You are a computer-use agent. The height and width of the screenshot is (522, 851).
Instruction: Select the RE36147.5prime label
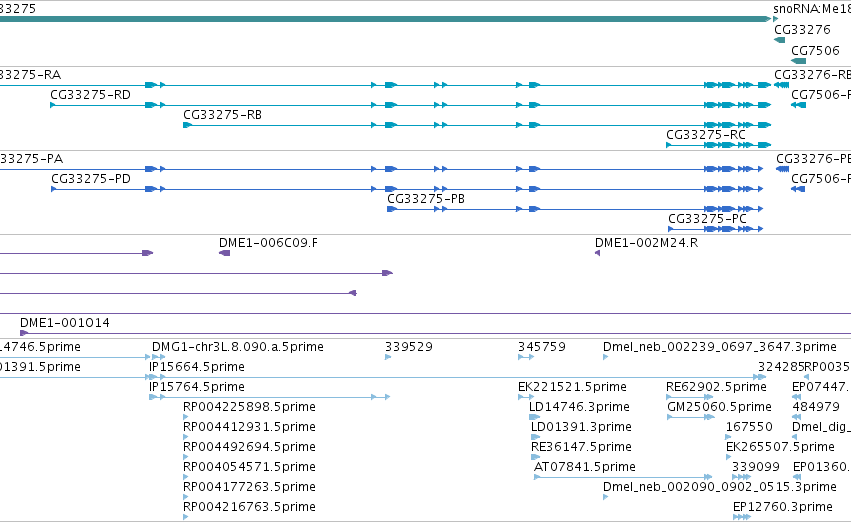tap(581, 447)
